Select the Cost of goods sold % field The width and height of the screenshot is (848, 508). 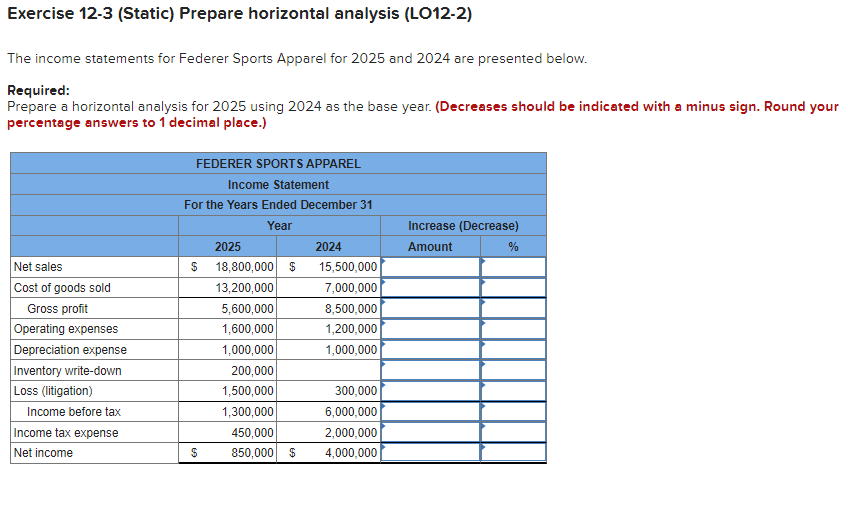[x=513, y=288]
